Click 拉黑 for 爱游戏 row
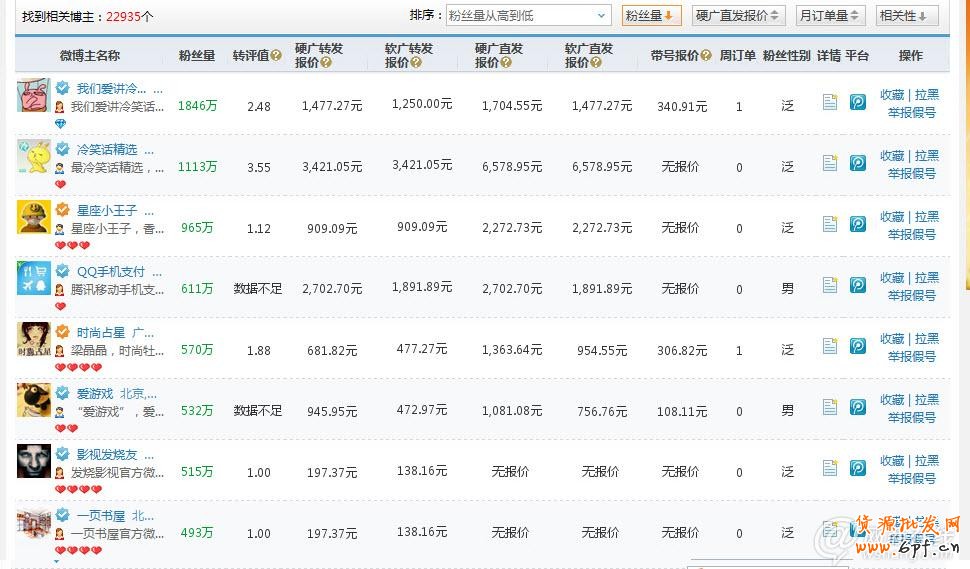The image size is (970, 569). click(x=927, y=400)
